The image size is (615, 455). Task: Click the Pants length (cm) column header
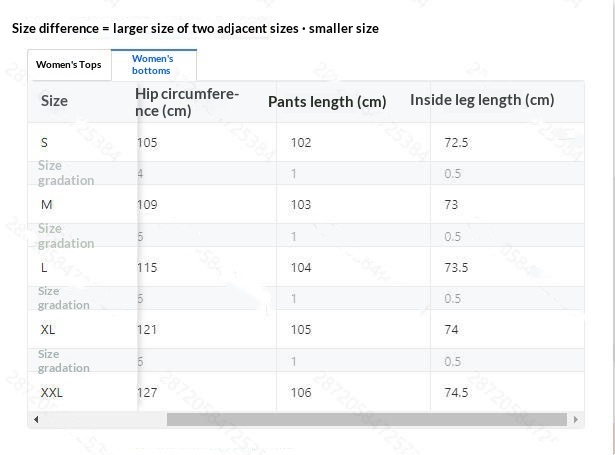326,102
